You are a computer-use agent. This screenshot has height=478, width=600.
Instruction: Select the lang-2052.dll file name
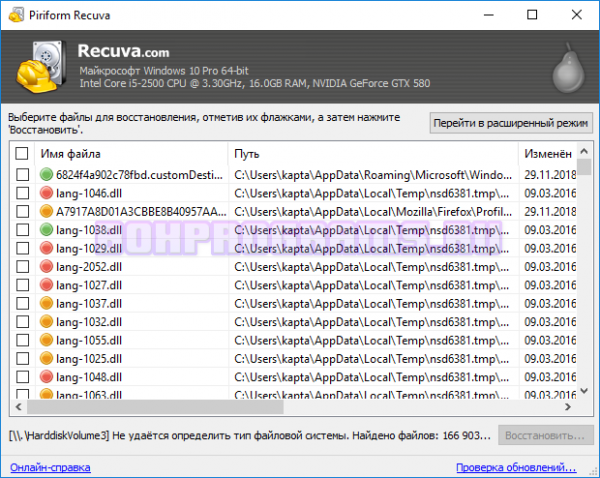point(89,267)
